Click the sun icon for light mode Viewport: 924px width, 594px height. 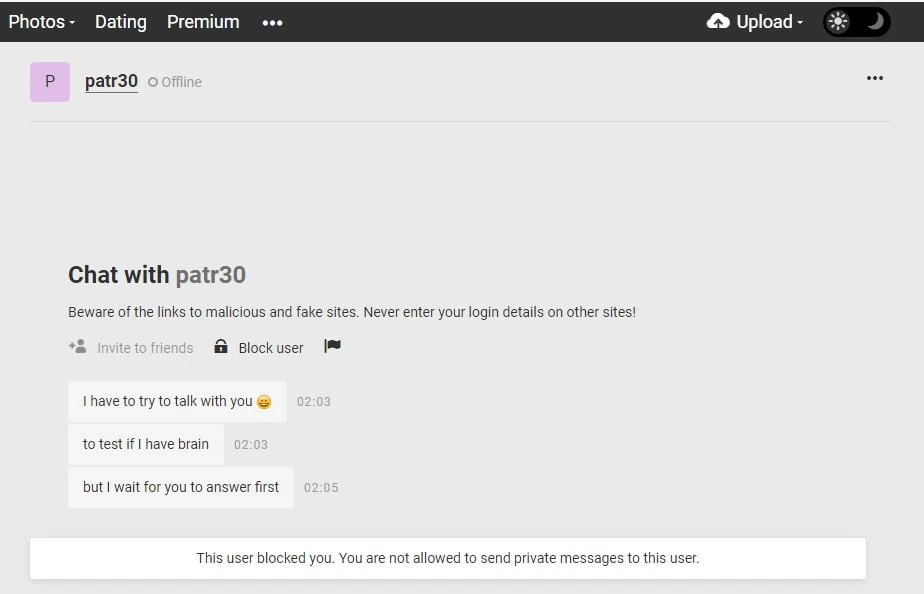tap(838, 22)
